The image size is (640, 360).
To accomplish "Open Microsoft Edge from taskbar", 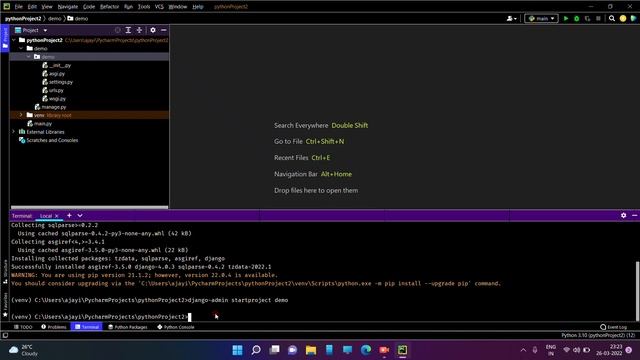I will [366, 350].
